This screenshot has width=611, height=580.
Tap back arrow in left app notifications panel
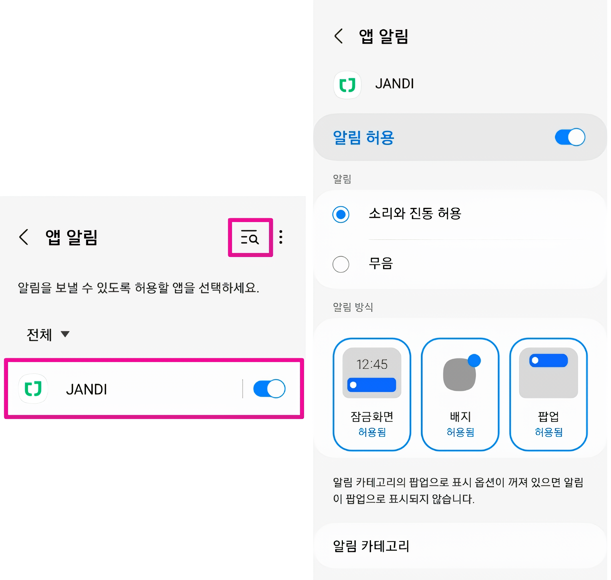point(24,237)
